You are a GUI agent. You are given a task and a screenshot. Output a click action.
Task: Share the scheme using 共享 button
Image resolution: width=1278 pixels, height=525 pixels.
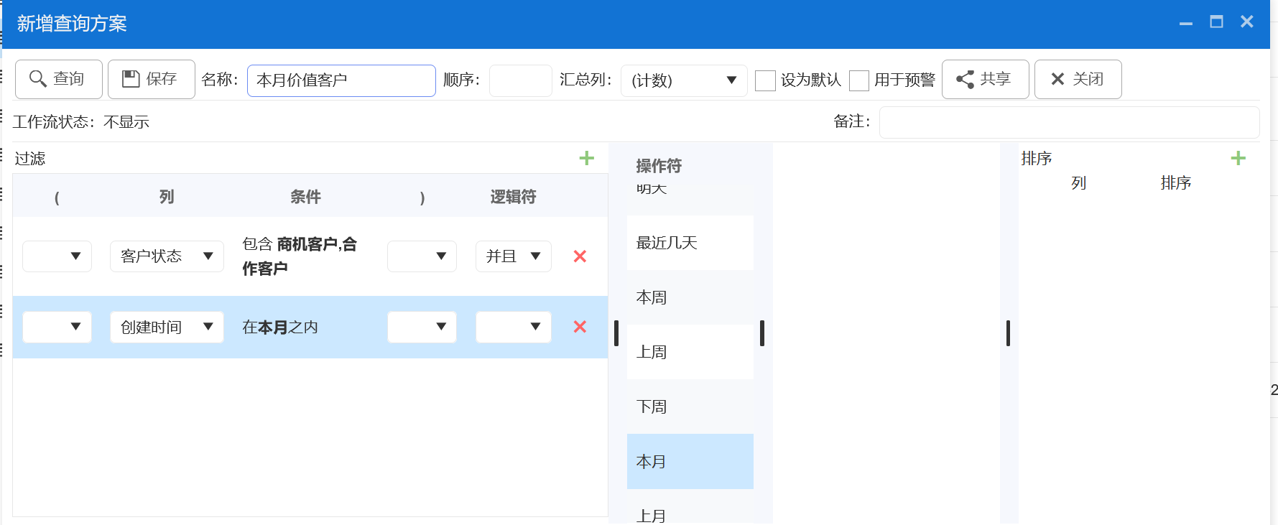985,79
